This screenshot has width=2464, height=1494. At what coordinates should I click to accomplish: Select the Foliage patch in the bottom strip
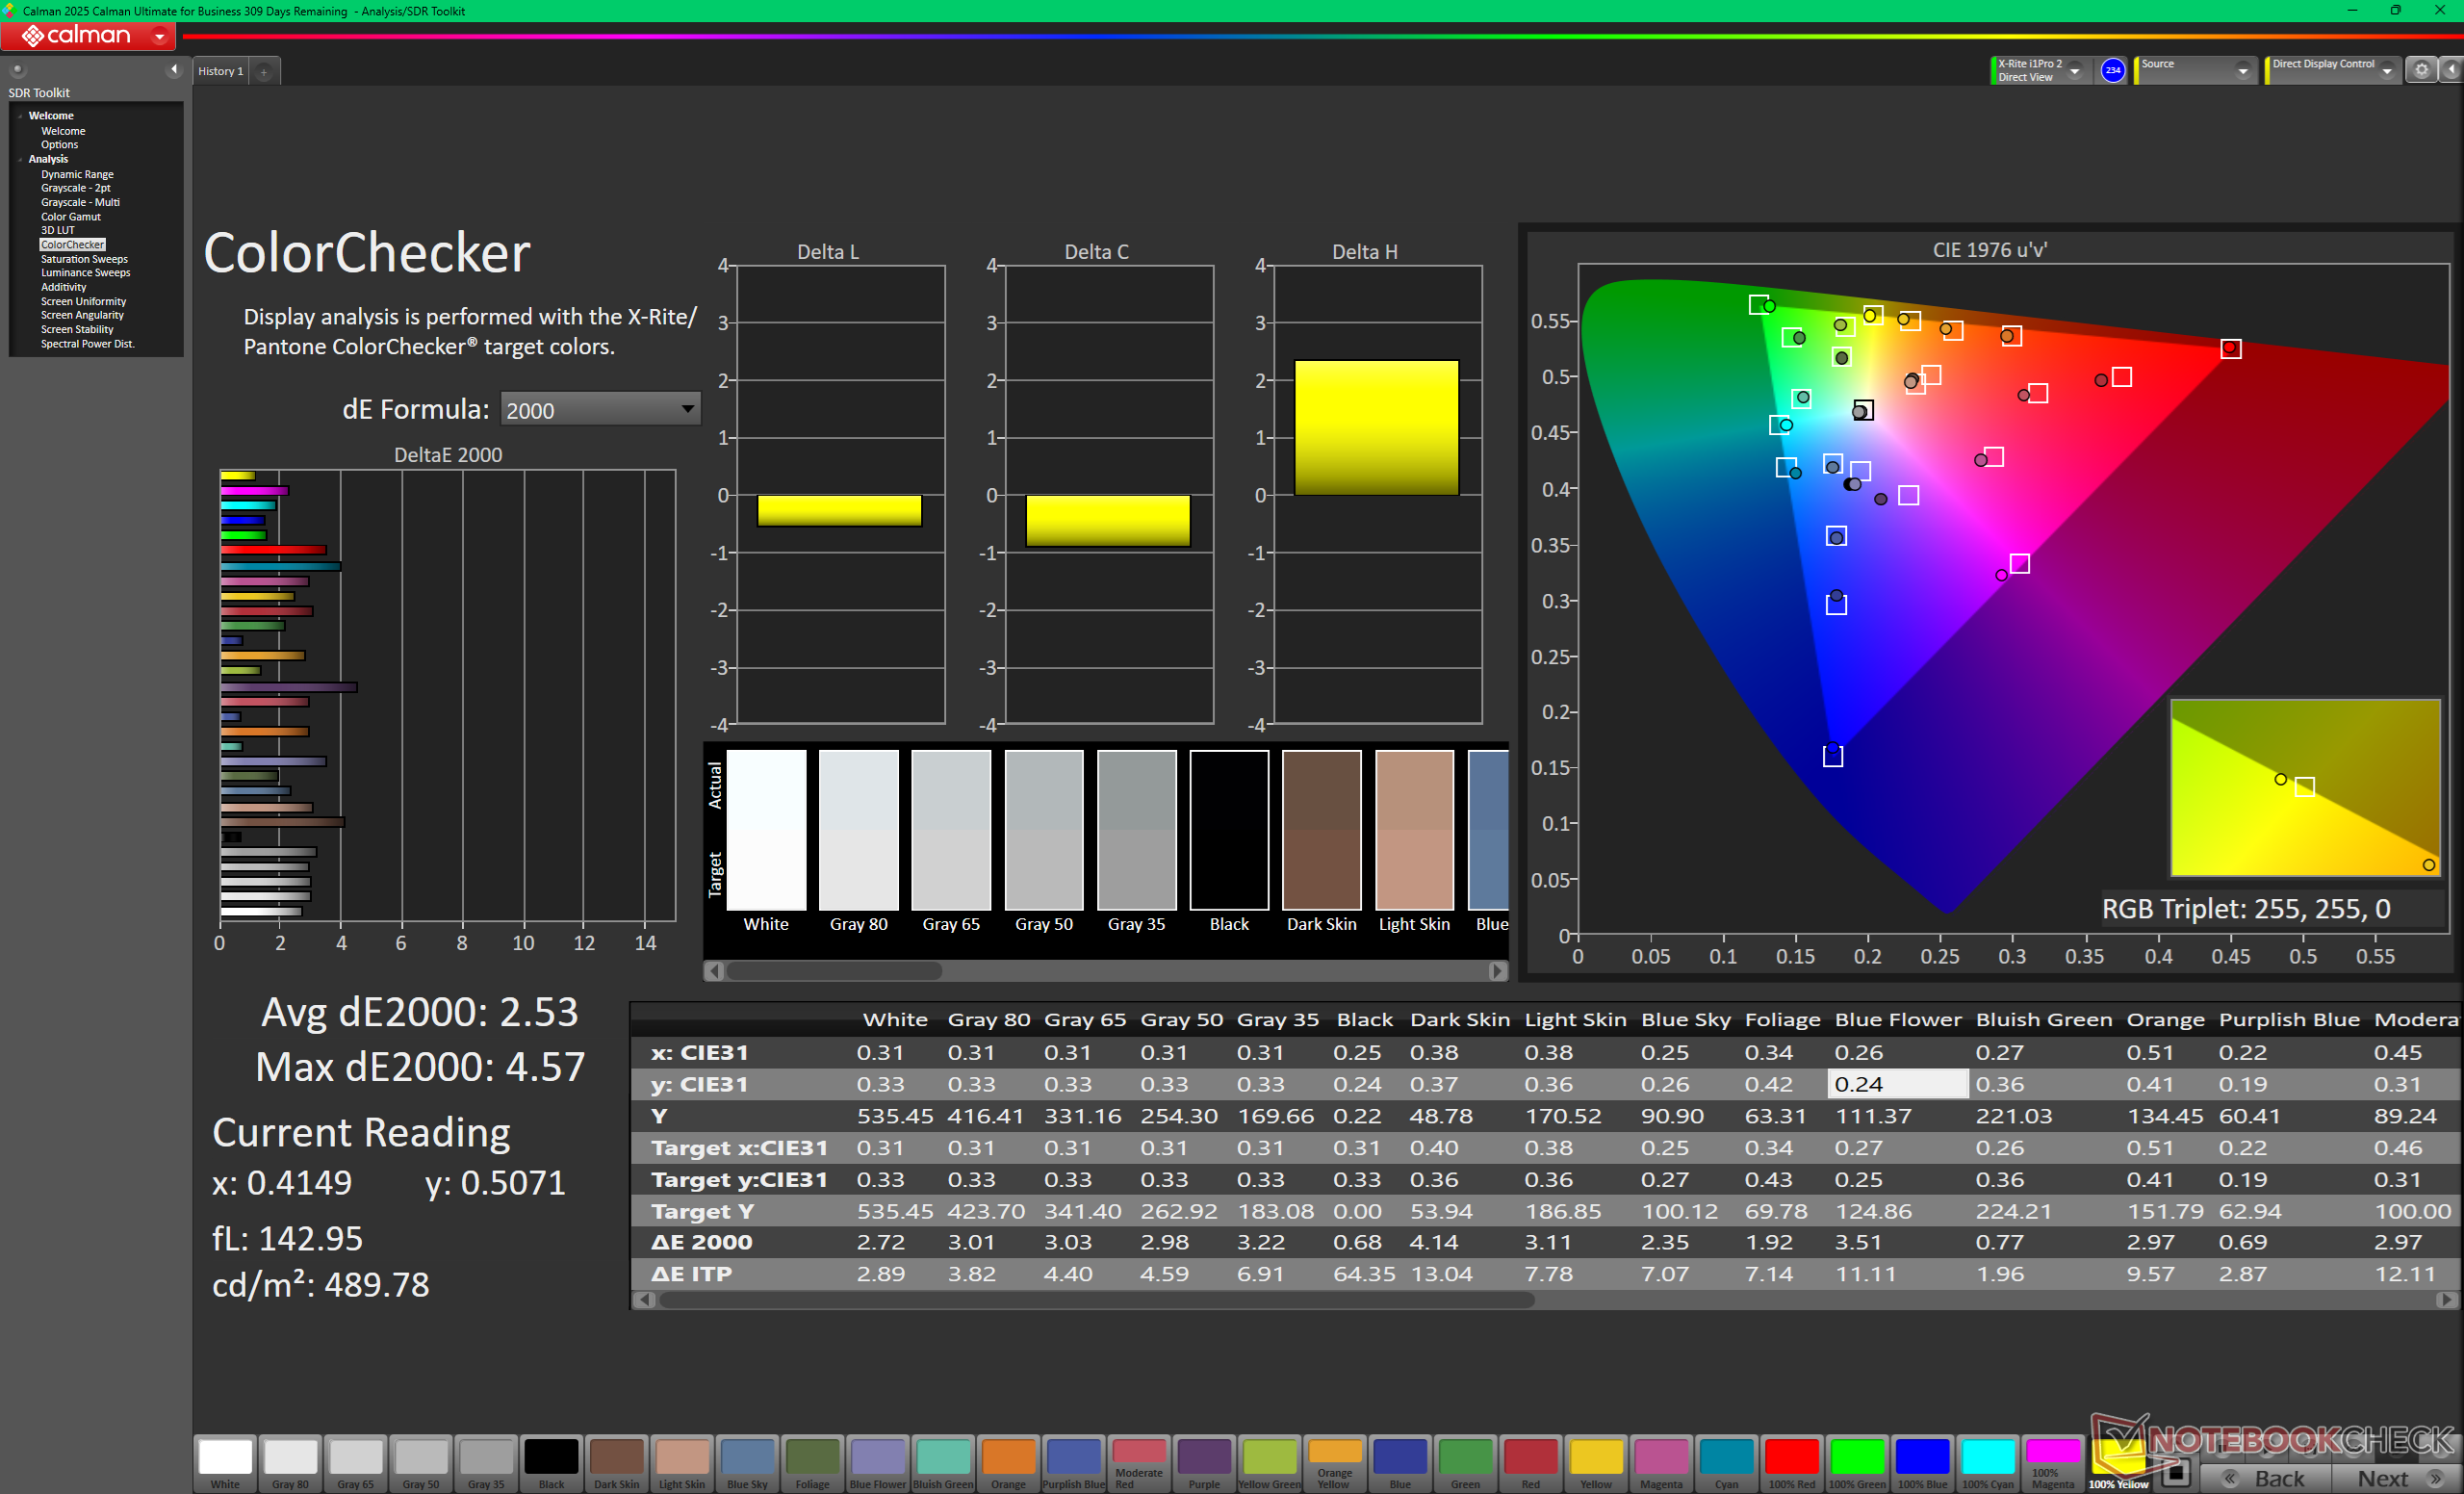[x=812, y=1464]
